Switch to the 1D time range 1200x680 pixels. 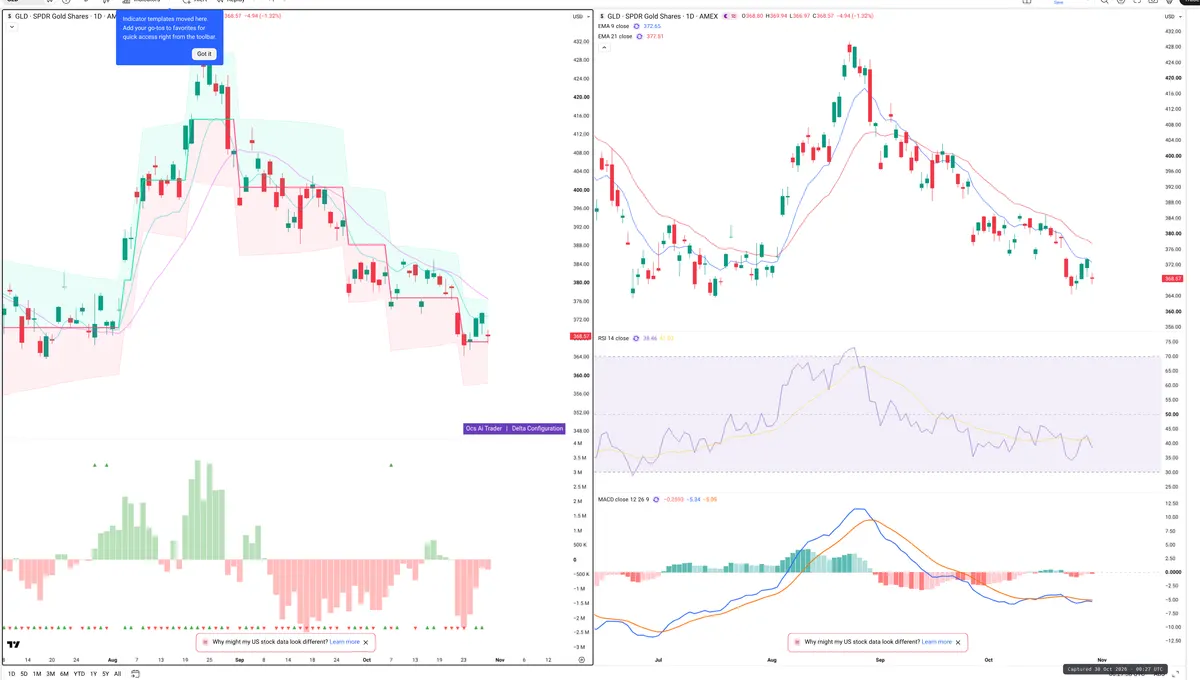point(11,674)
